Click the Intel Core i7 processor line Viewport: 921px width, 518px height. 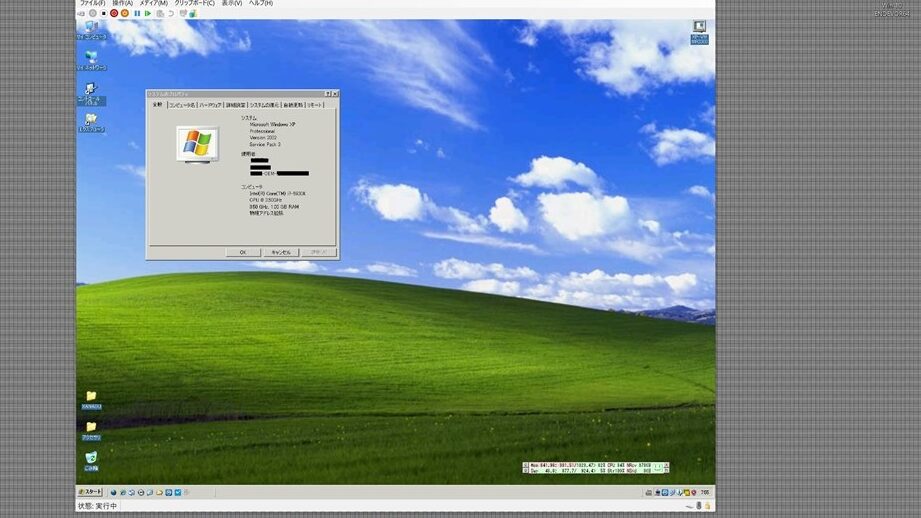pos(278,193)
